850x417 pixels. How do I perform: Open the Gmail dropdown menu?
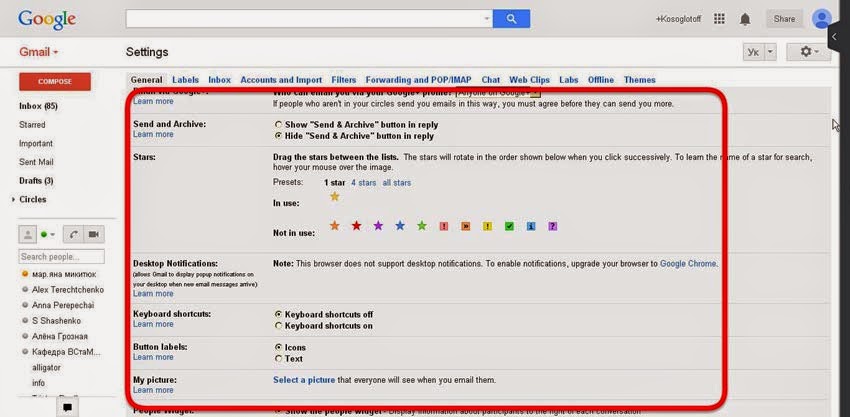(x=38, y=52)
